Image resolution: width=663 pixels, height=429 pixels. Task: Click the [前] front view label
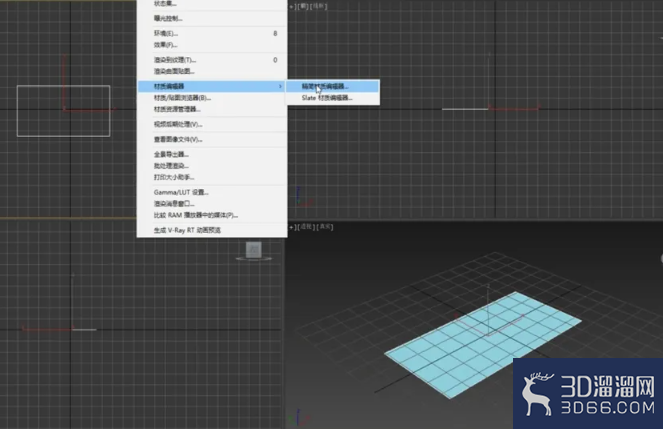coord(302,6)
